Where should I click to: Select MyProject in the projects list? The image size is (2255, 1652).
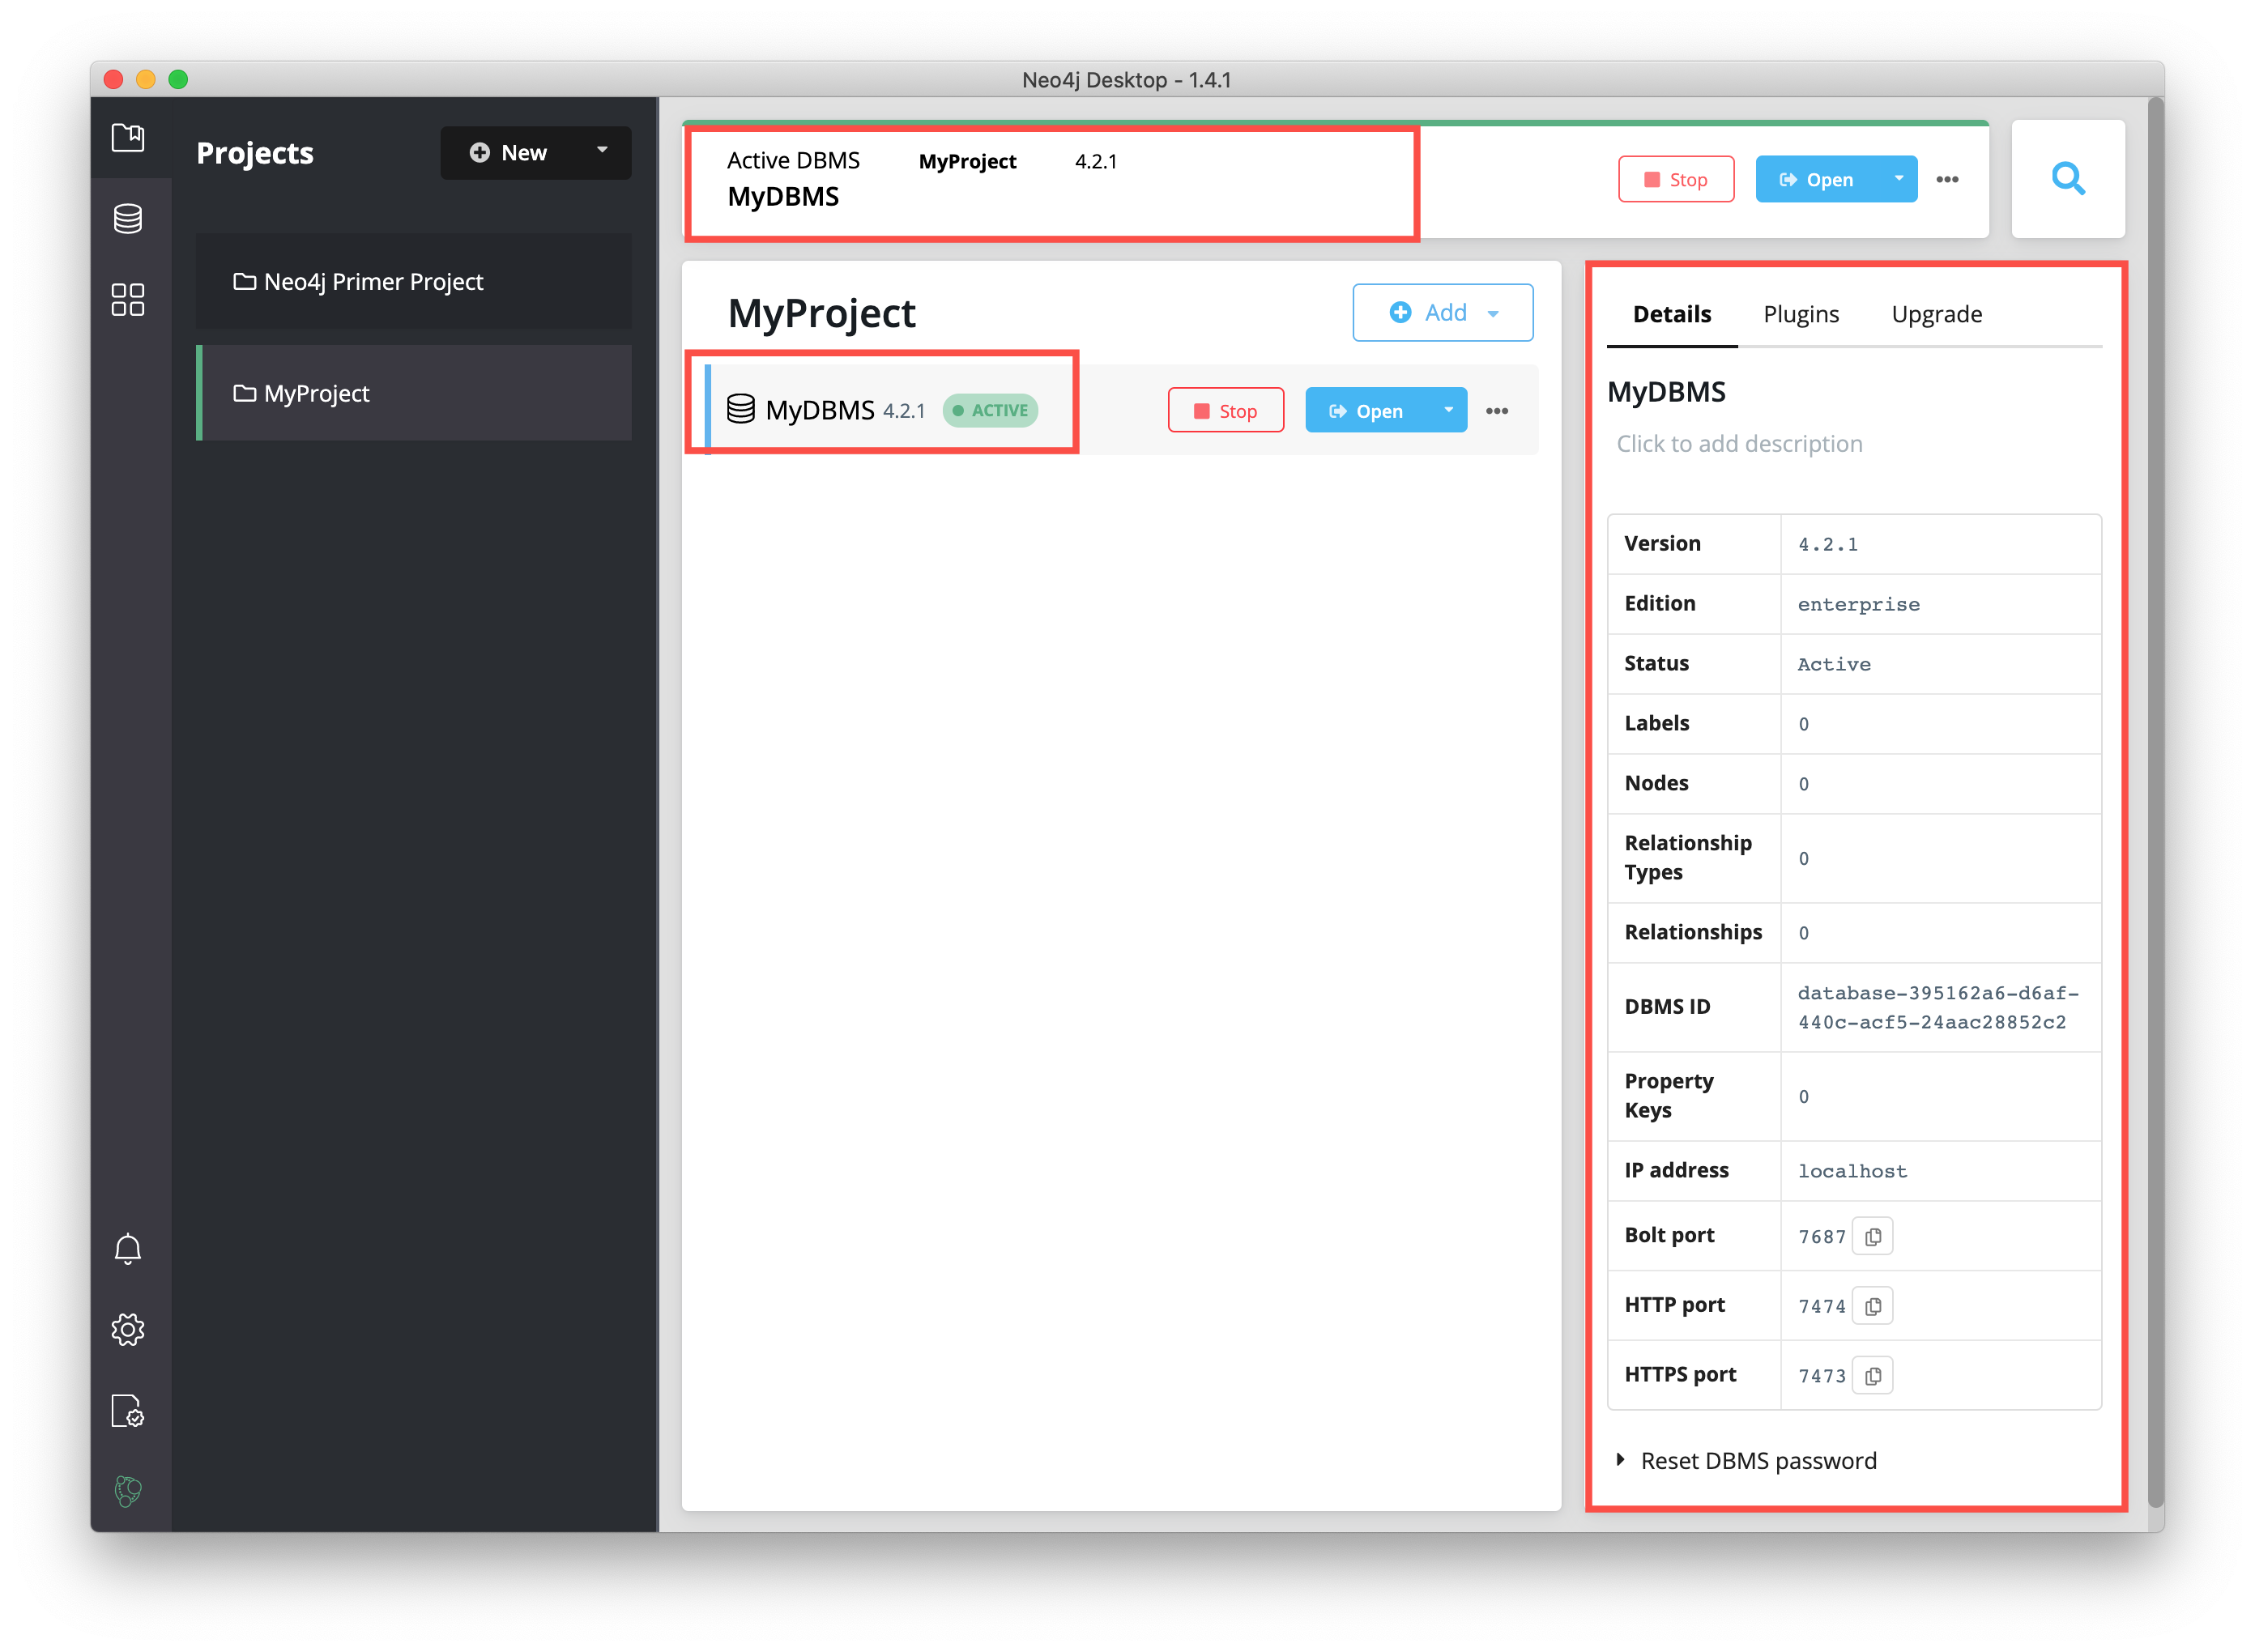(x=414, y=393)
